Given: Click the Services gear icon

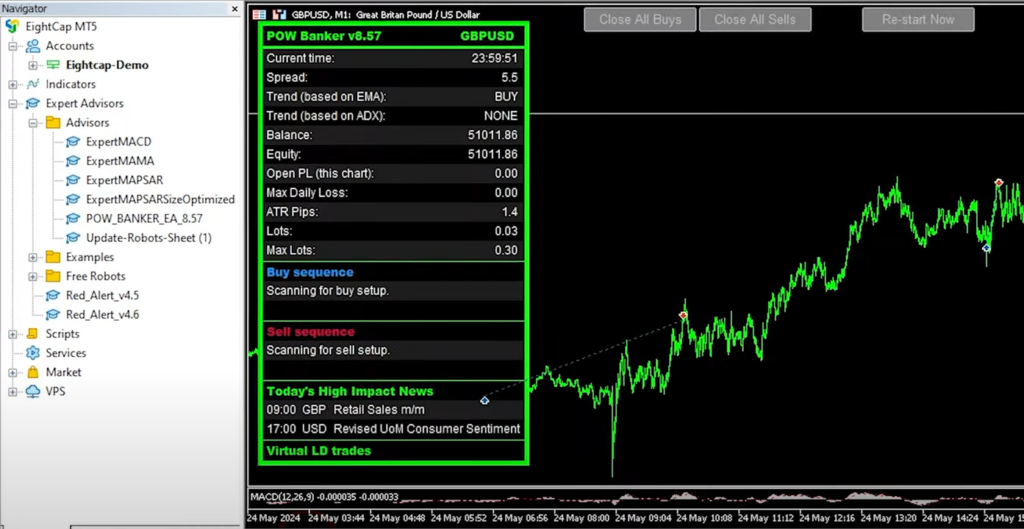Looking at the screenshot, I should point(33,353).
